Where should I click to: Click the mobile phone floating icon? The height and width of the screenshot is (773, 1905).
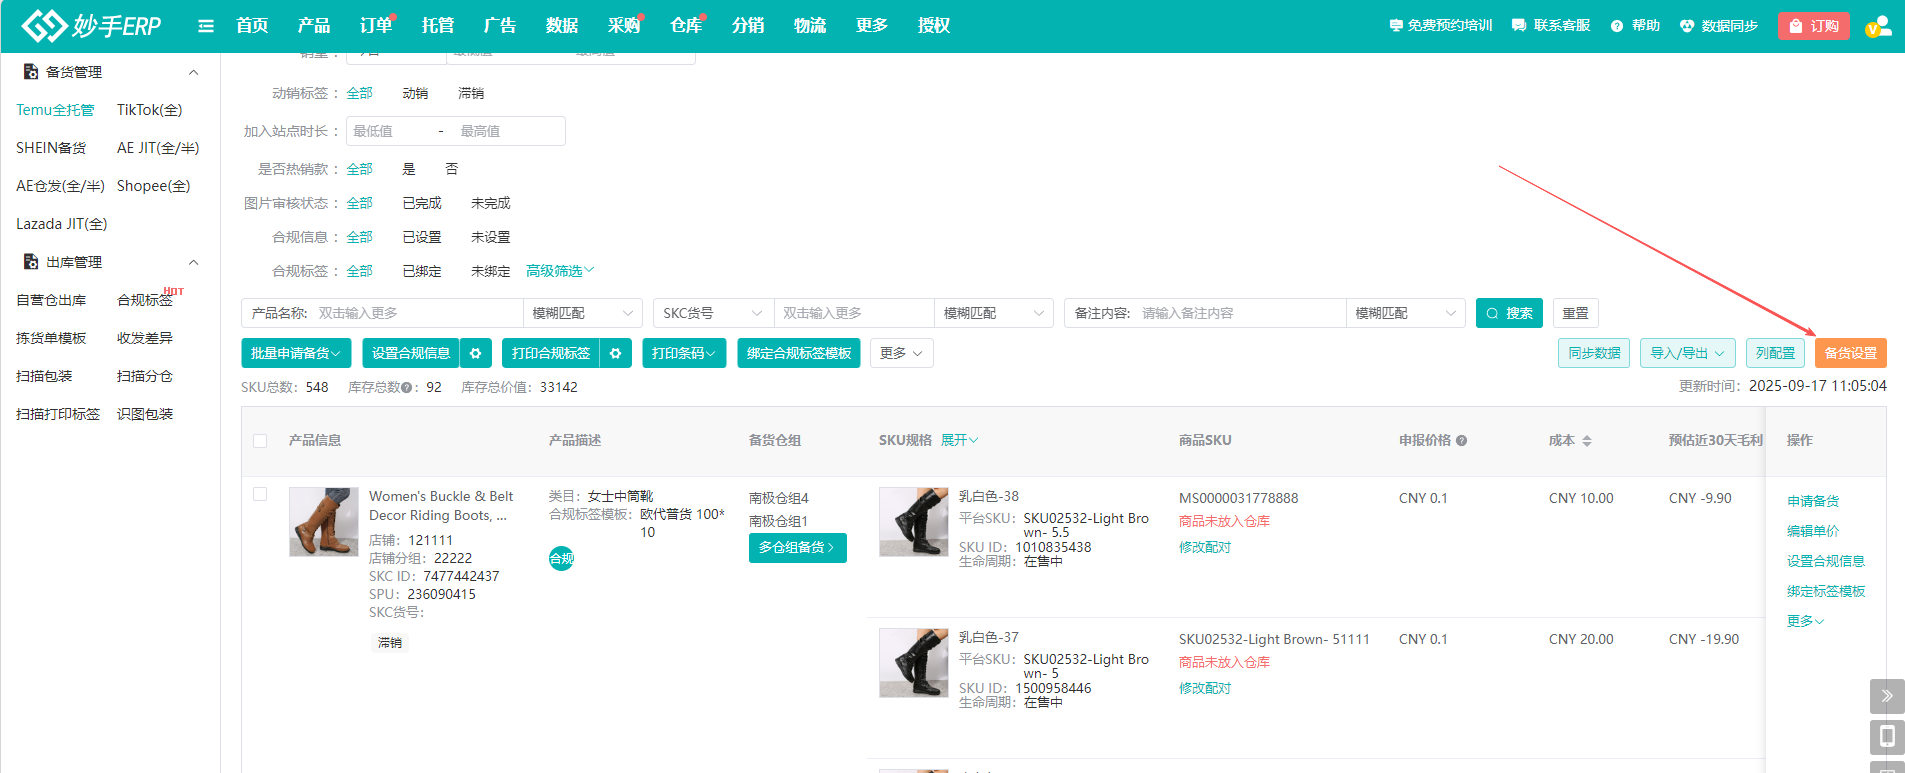(x=1886, y=737)
